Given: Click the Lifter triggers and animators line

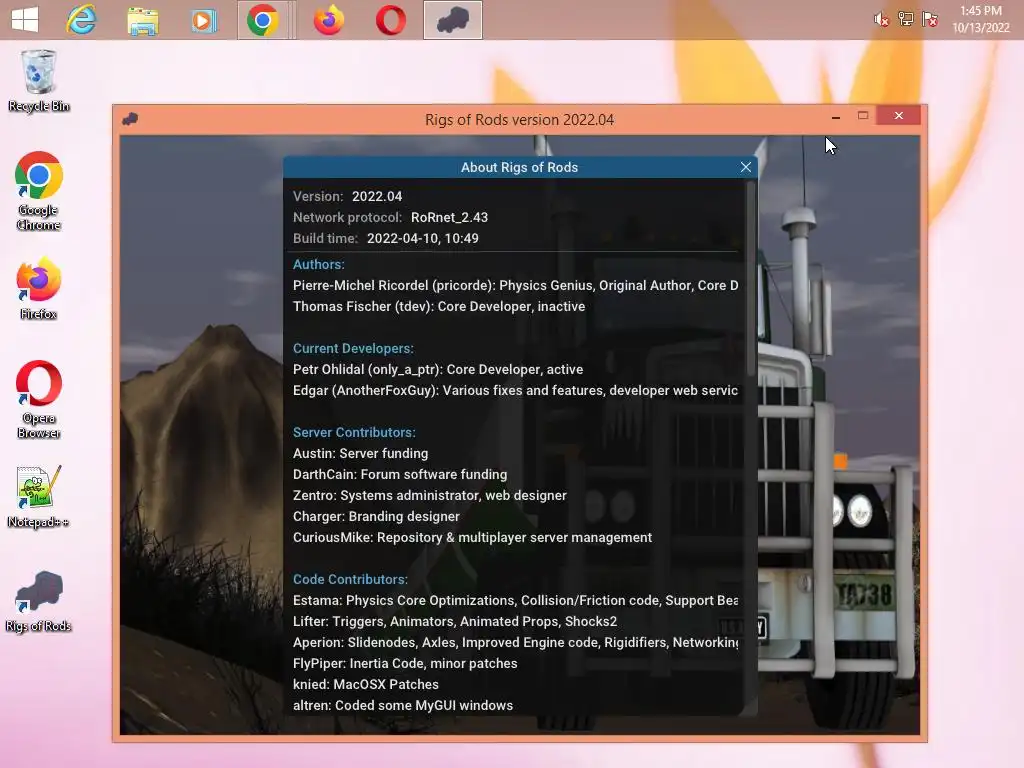Looking at the screenshot, I should 455,621.
